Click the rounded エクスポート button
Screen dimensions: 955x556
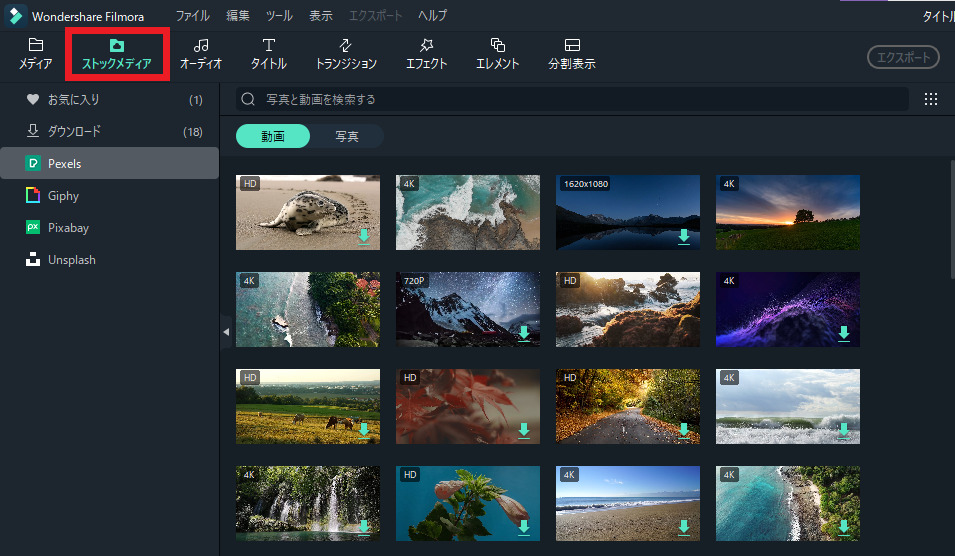(903, 57)
